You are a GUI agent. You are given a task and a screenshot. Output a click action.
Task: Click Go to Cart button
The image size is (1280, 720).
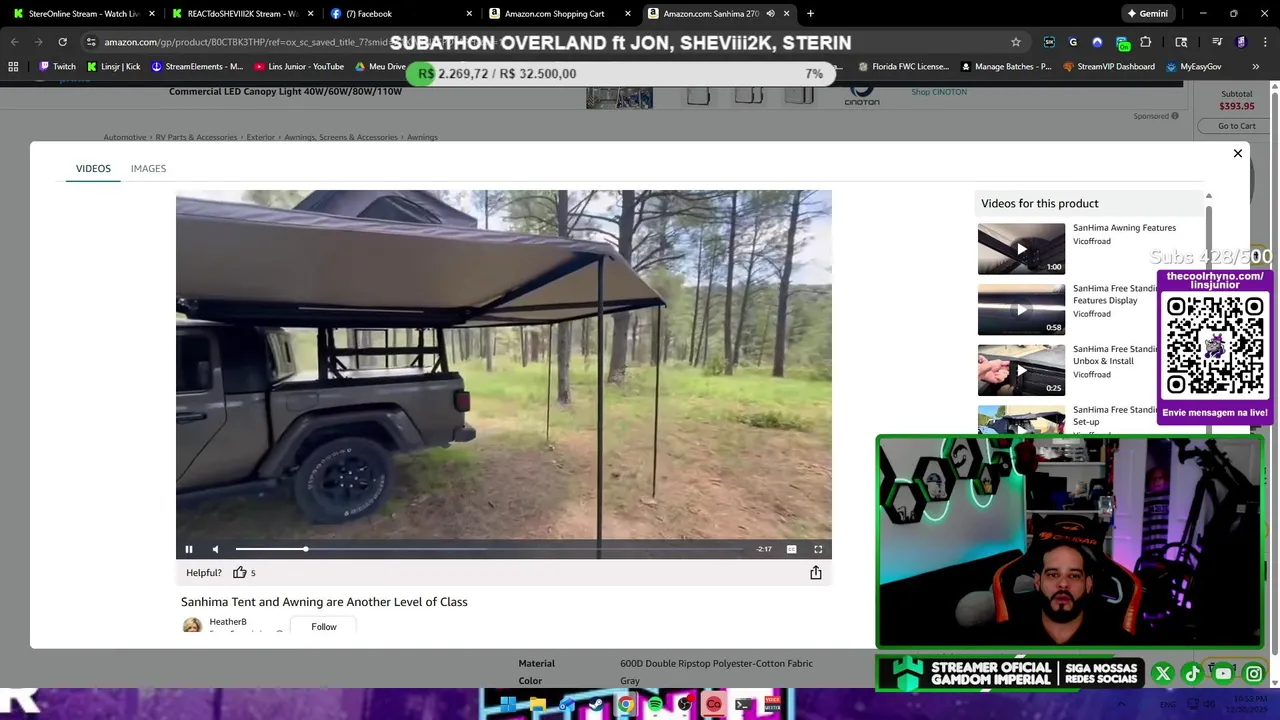[x=1237, y=126]
